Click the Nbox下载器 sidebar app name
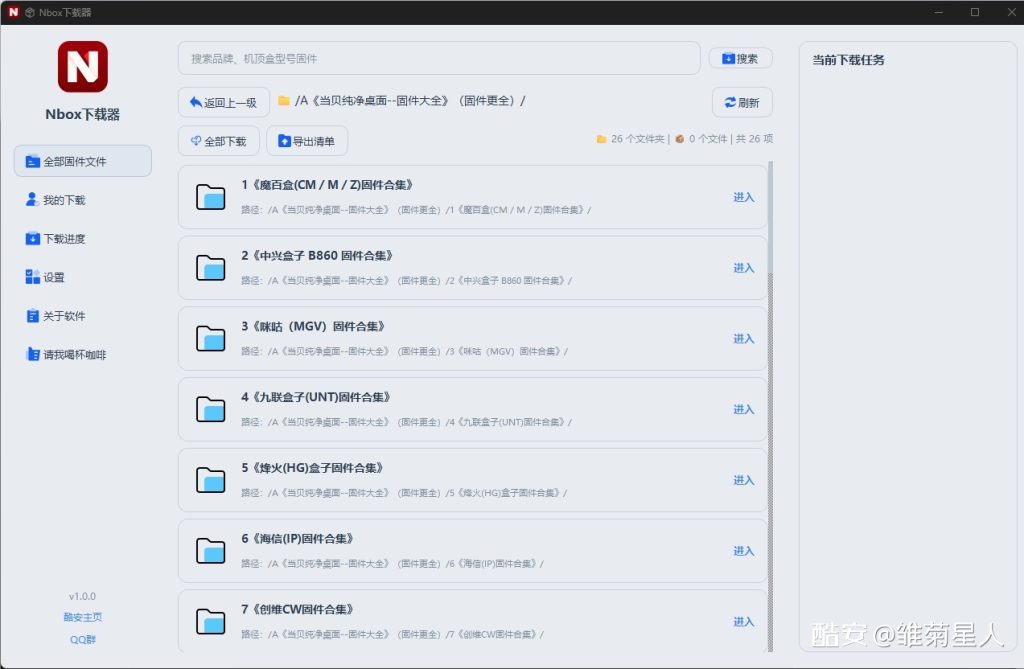 [82, 114]
